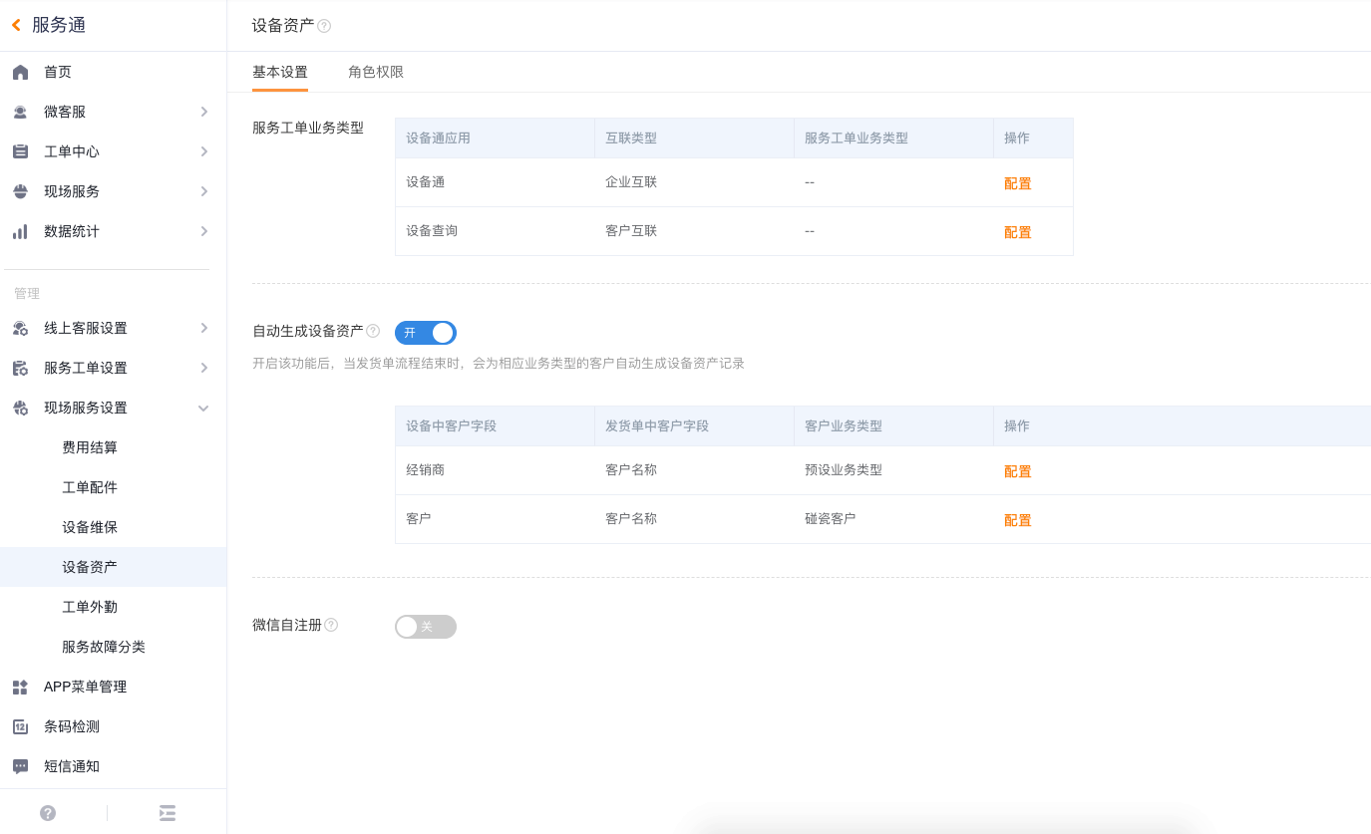1371x834 pixels.
Task: Open 设备维保 in the sidebar
Action: pos(90,527)
